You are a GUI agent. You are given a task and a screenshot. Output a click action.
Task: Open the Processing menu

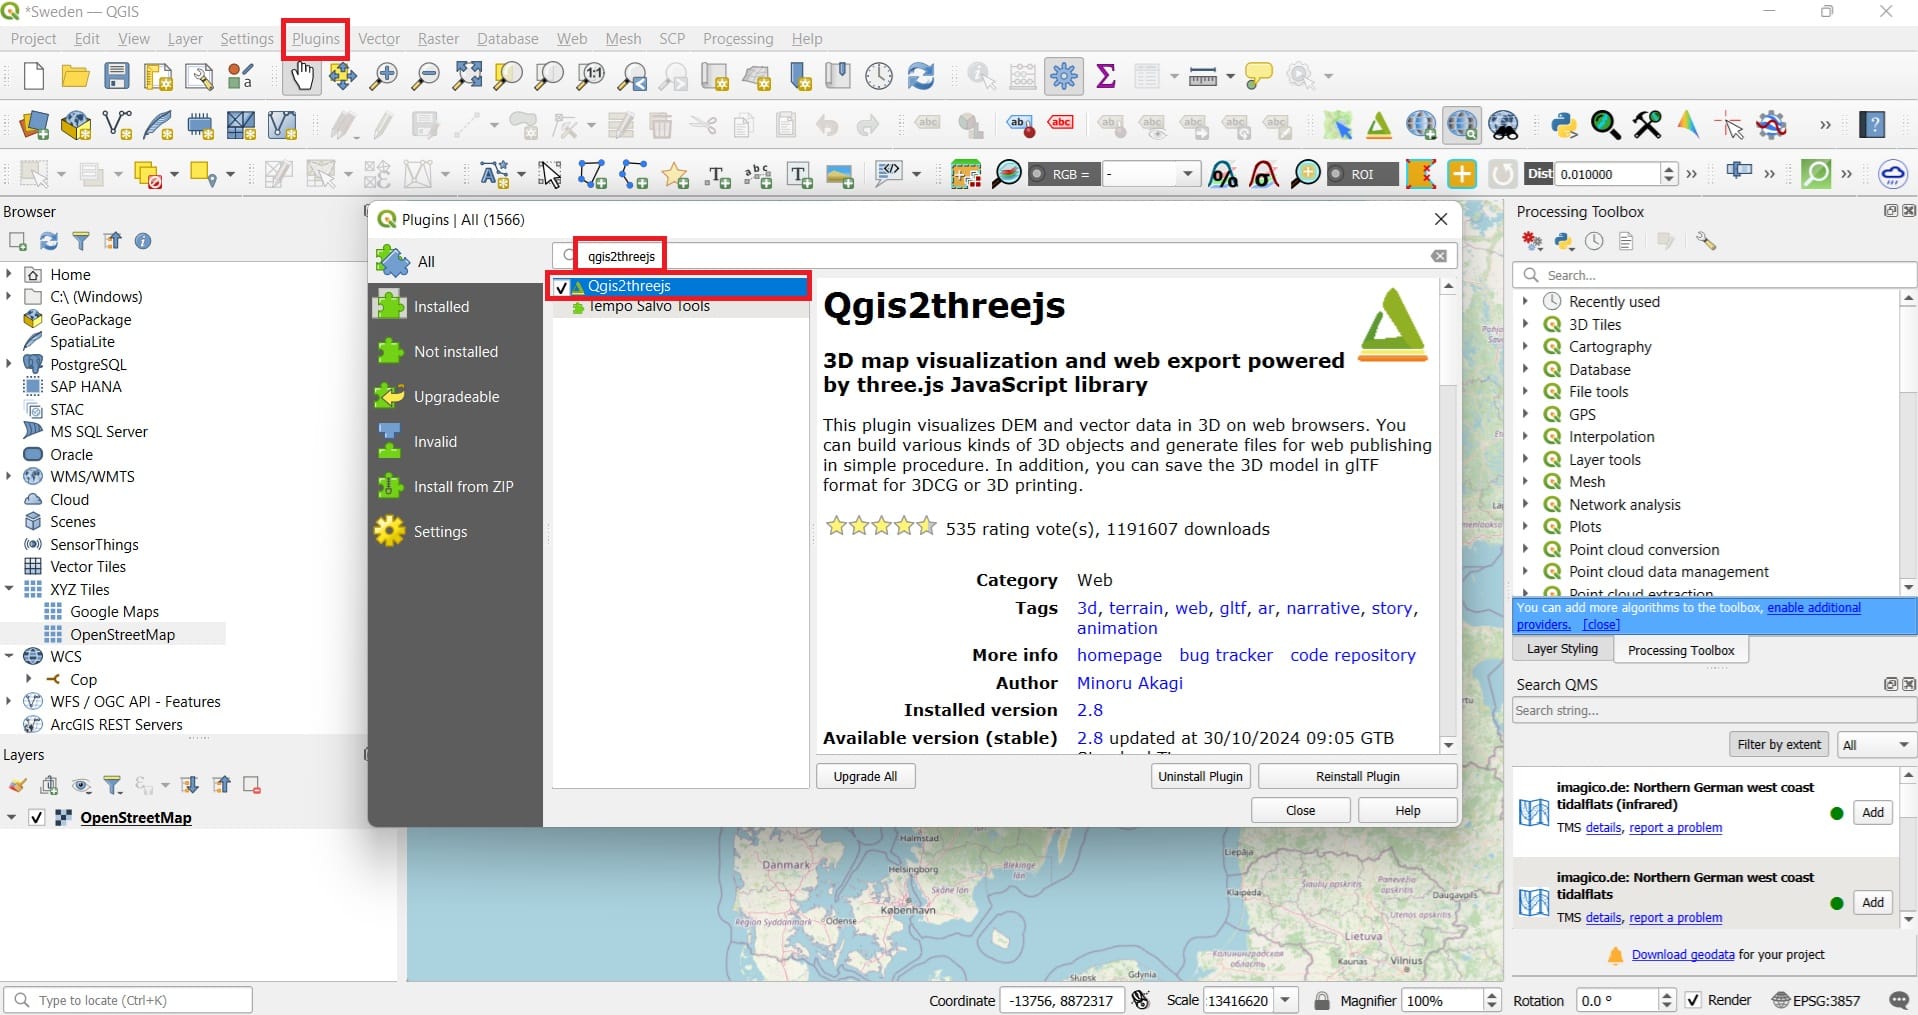[x=738, y=39]
